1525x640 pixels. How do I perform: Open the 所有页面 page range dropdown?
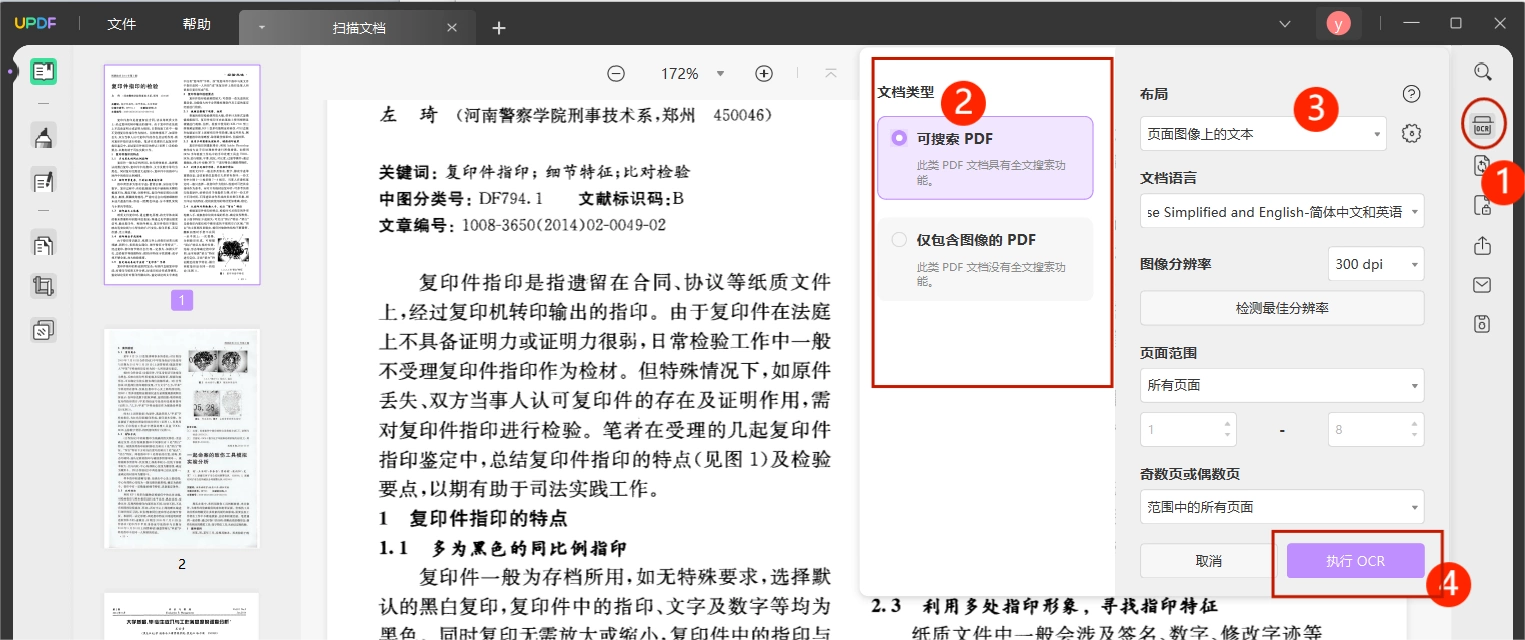pos(1282,385)
